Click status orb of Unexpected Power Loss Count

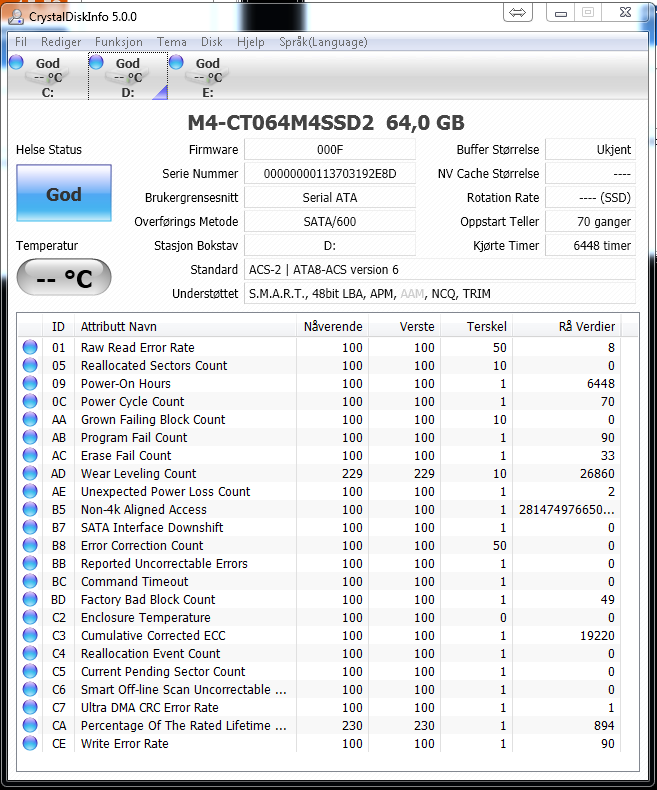coord(30,491)
